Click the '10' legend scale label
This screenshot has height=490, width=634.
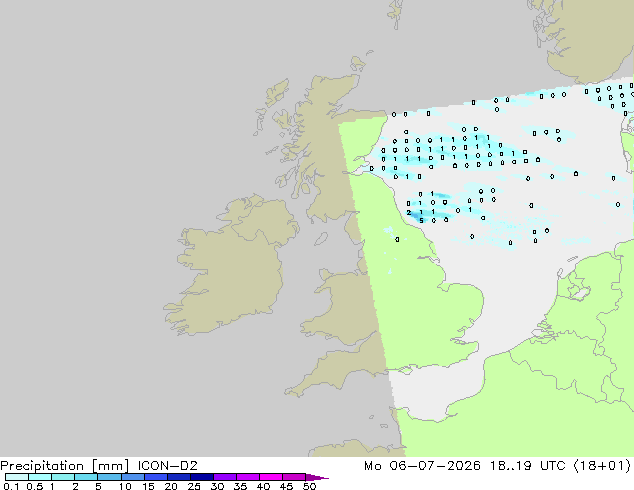point(125,486)
